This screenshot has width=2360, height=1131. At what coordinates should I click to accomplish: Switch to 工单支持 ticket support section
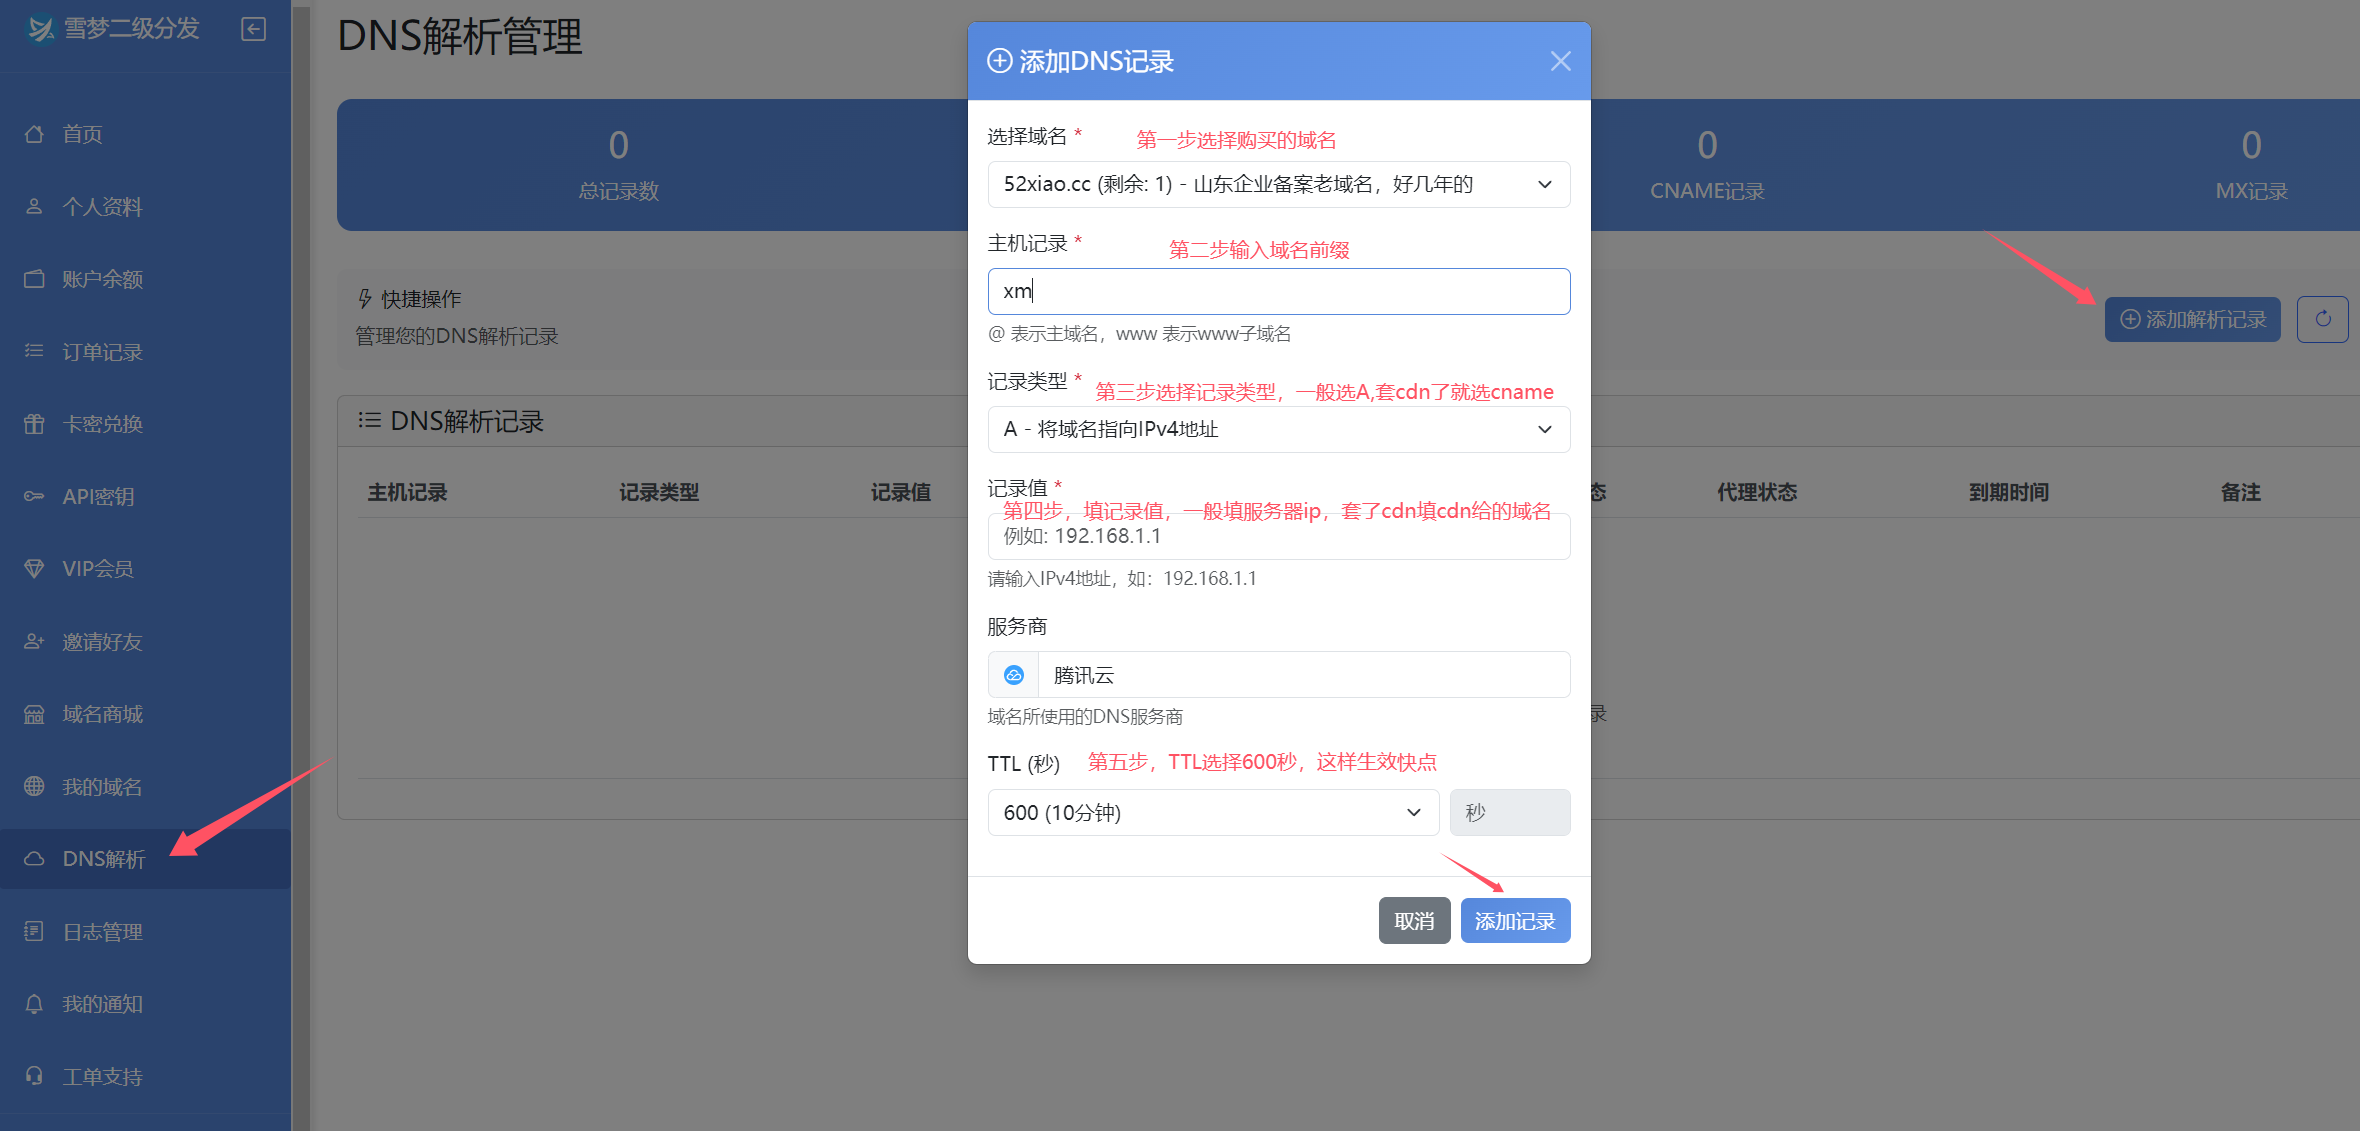tap(98, 1075)
